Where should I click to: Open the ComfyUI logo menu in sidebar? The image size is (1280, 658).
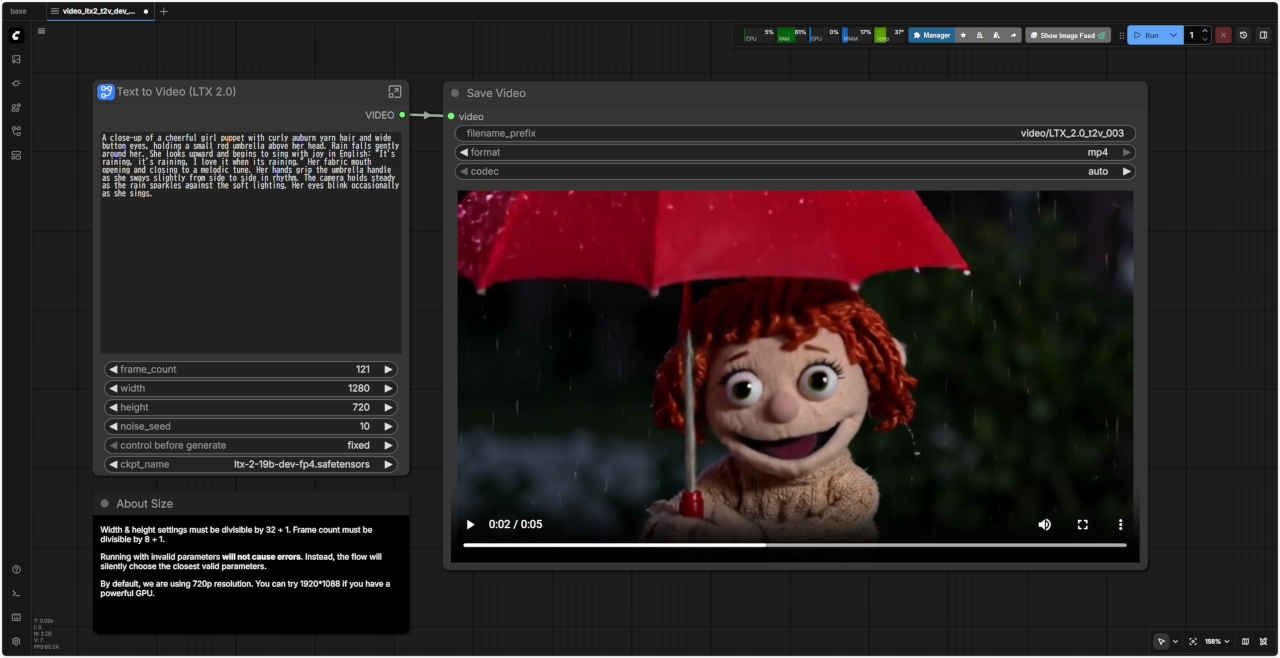16,36
